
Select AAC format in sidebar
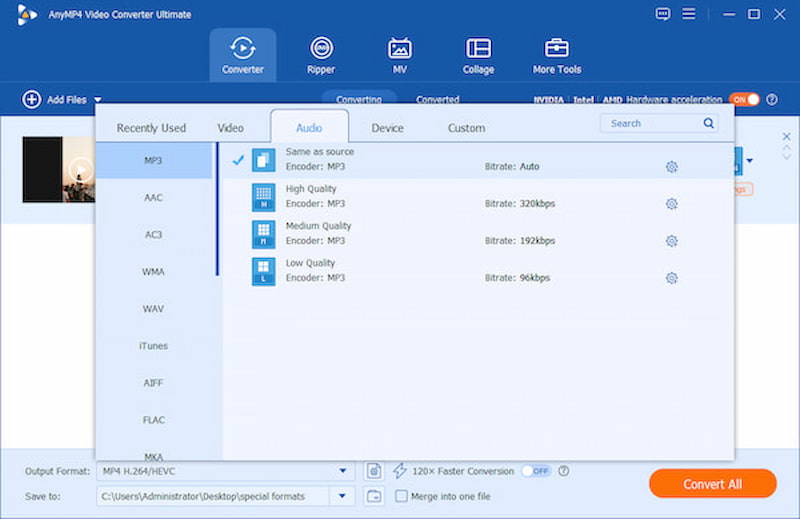(x=153, y=197)
